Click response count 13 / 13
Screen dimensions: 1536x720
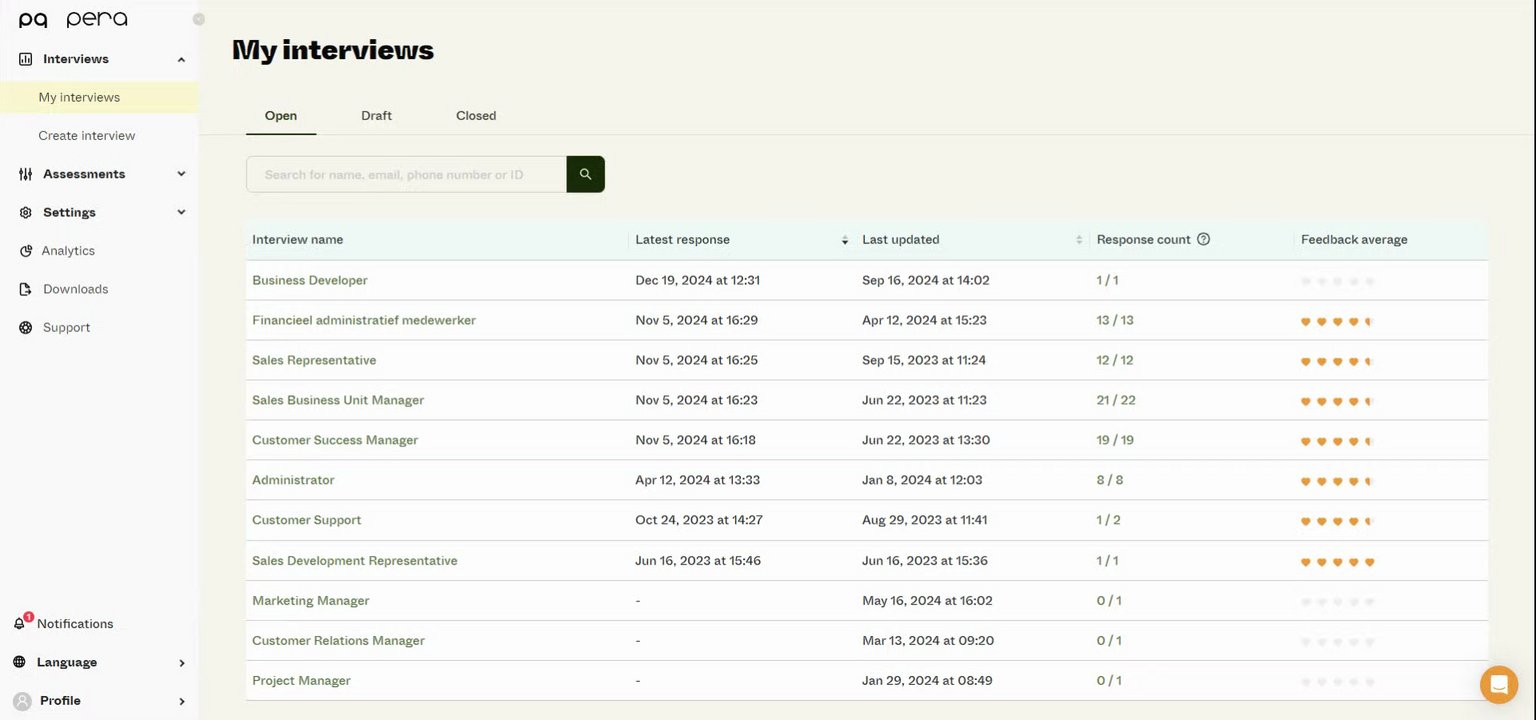click(x=1115, y=320)
